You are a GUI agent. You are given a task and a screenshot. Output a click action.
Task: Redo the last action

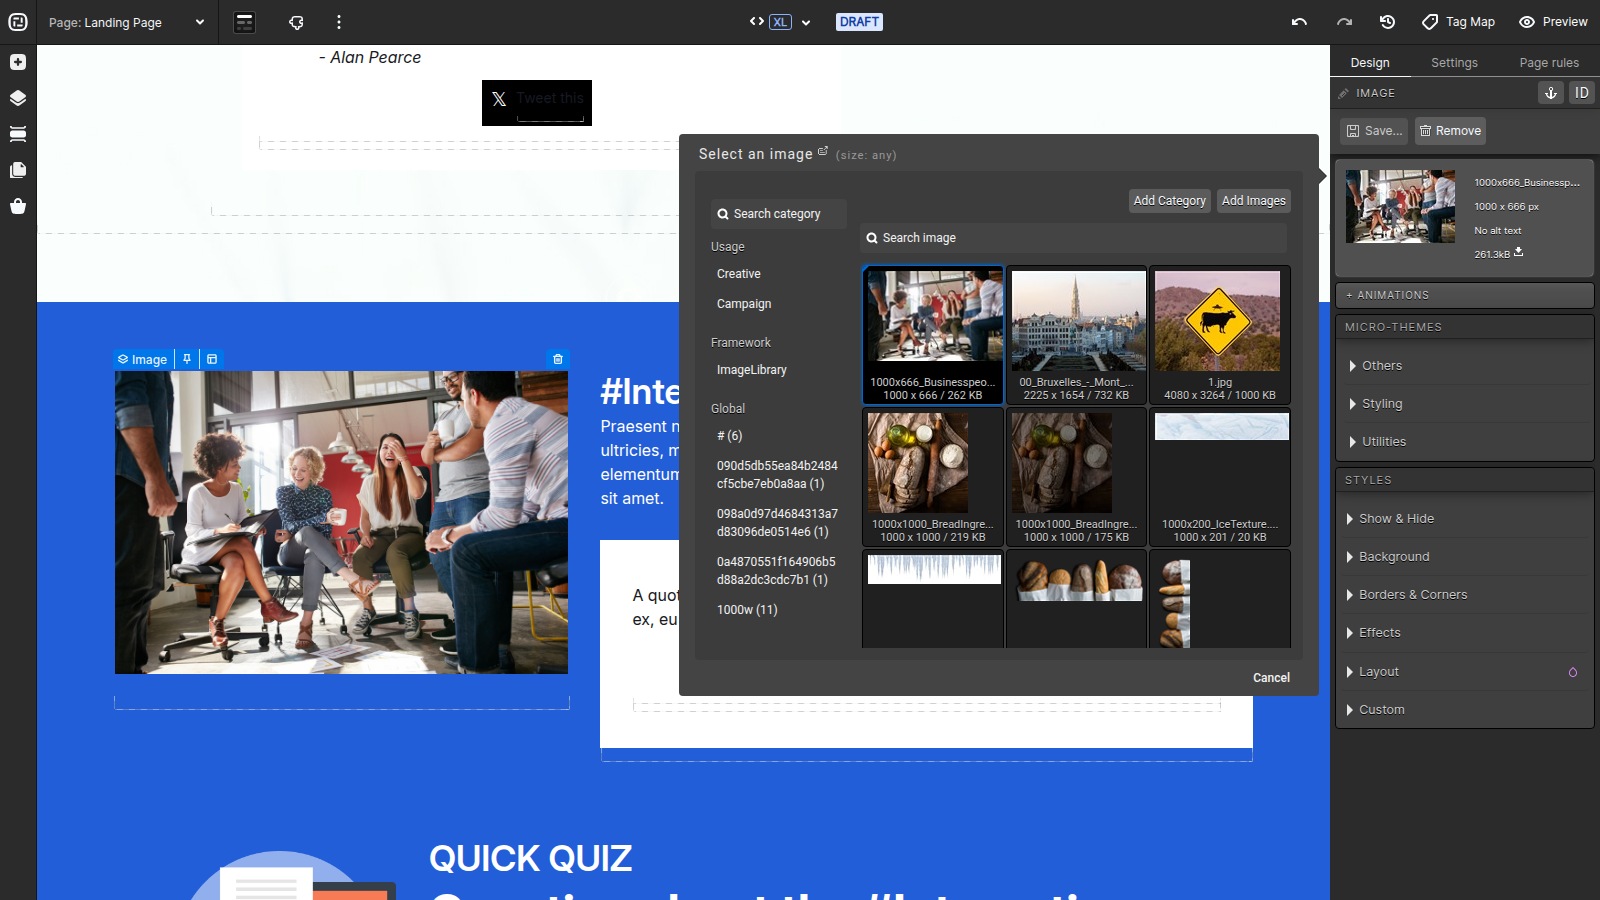click(x=1344, y=22)
